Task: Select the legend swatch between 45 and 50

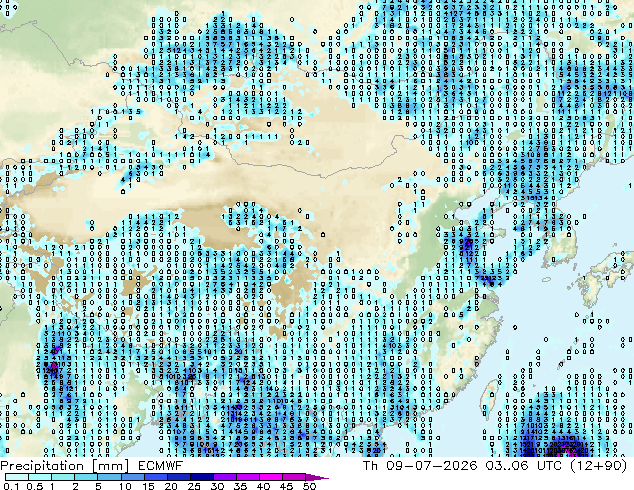Action: click(294, 477)
